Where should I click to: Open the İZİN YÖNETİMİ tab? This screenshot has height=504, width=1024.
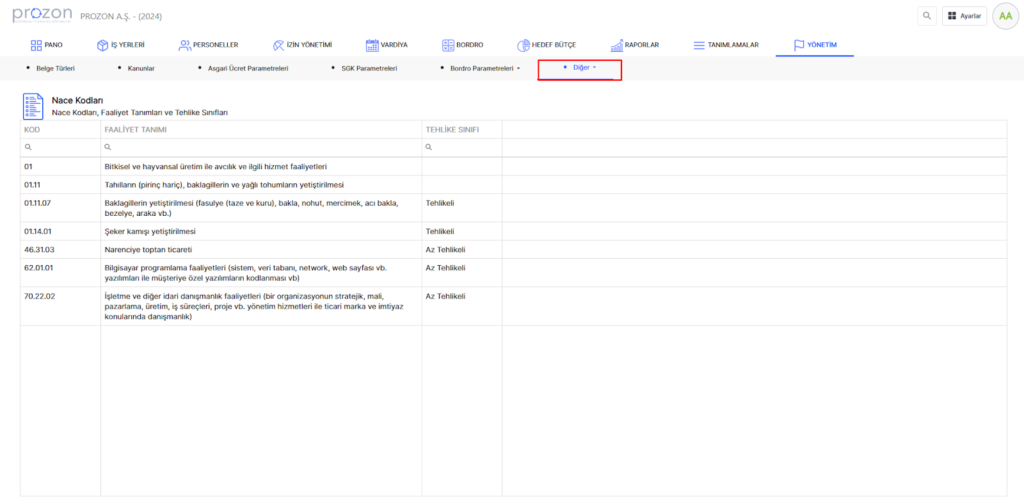click(x=309, y=45)
